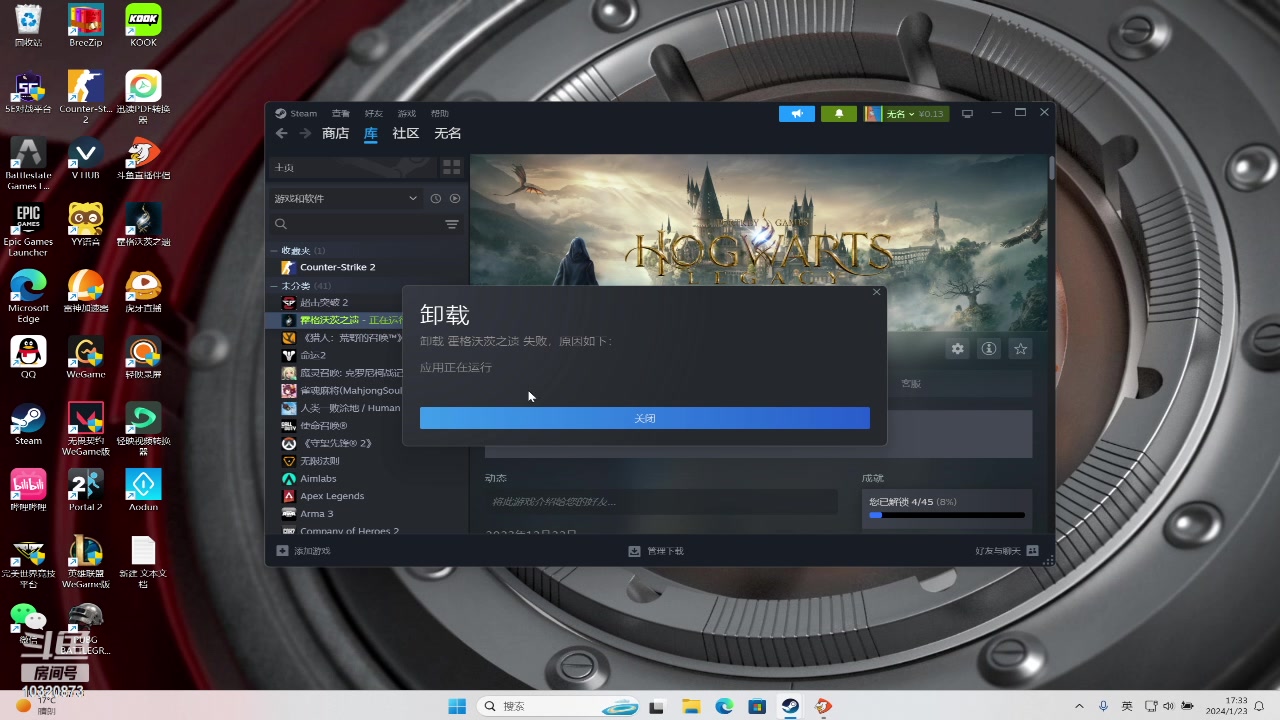Go back with the Steam back arrow
The image size is (1280, 720).
coord(281,134)
